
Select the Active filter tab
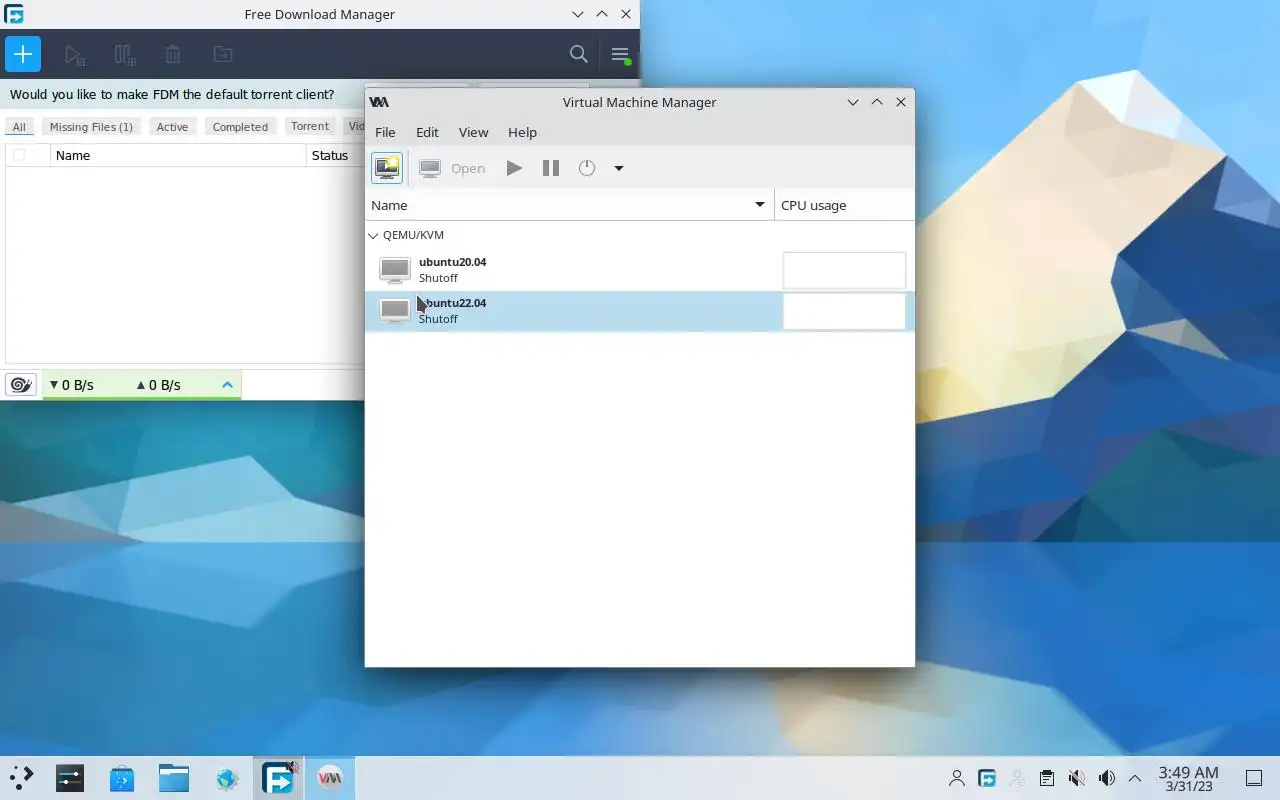[172, 127]
